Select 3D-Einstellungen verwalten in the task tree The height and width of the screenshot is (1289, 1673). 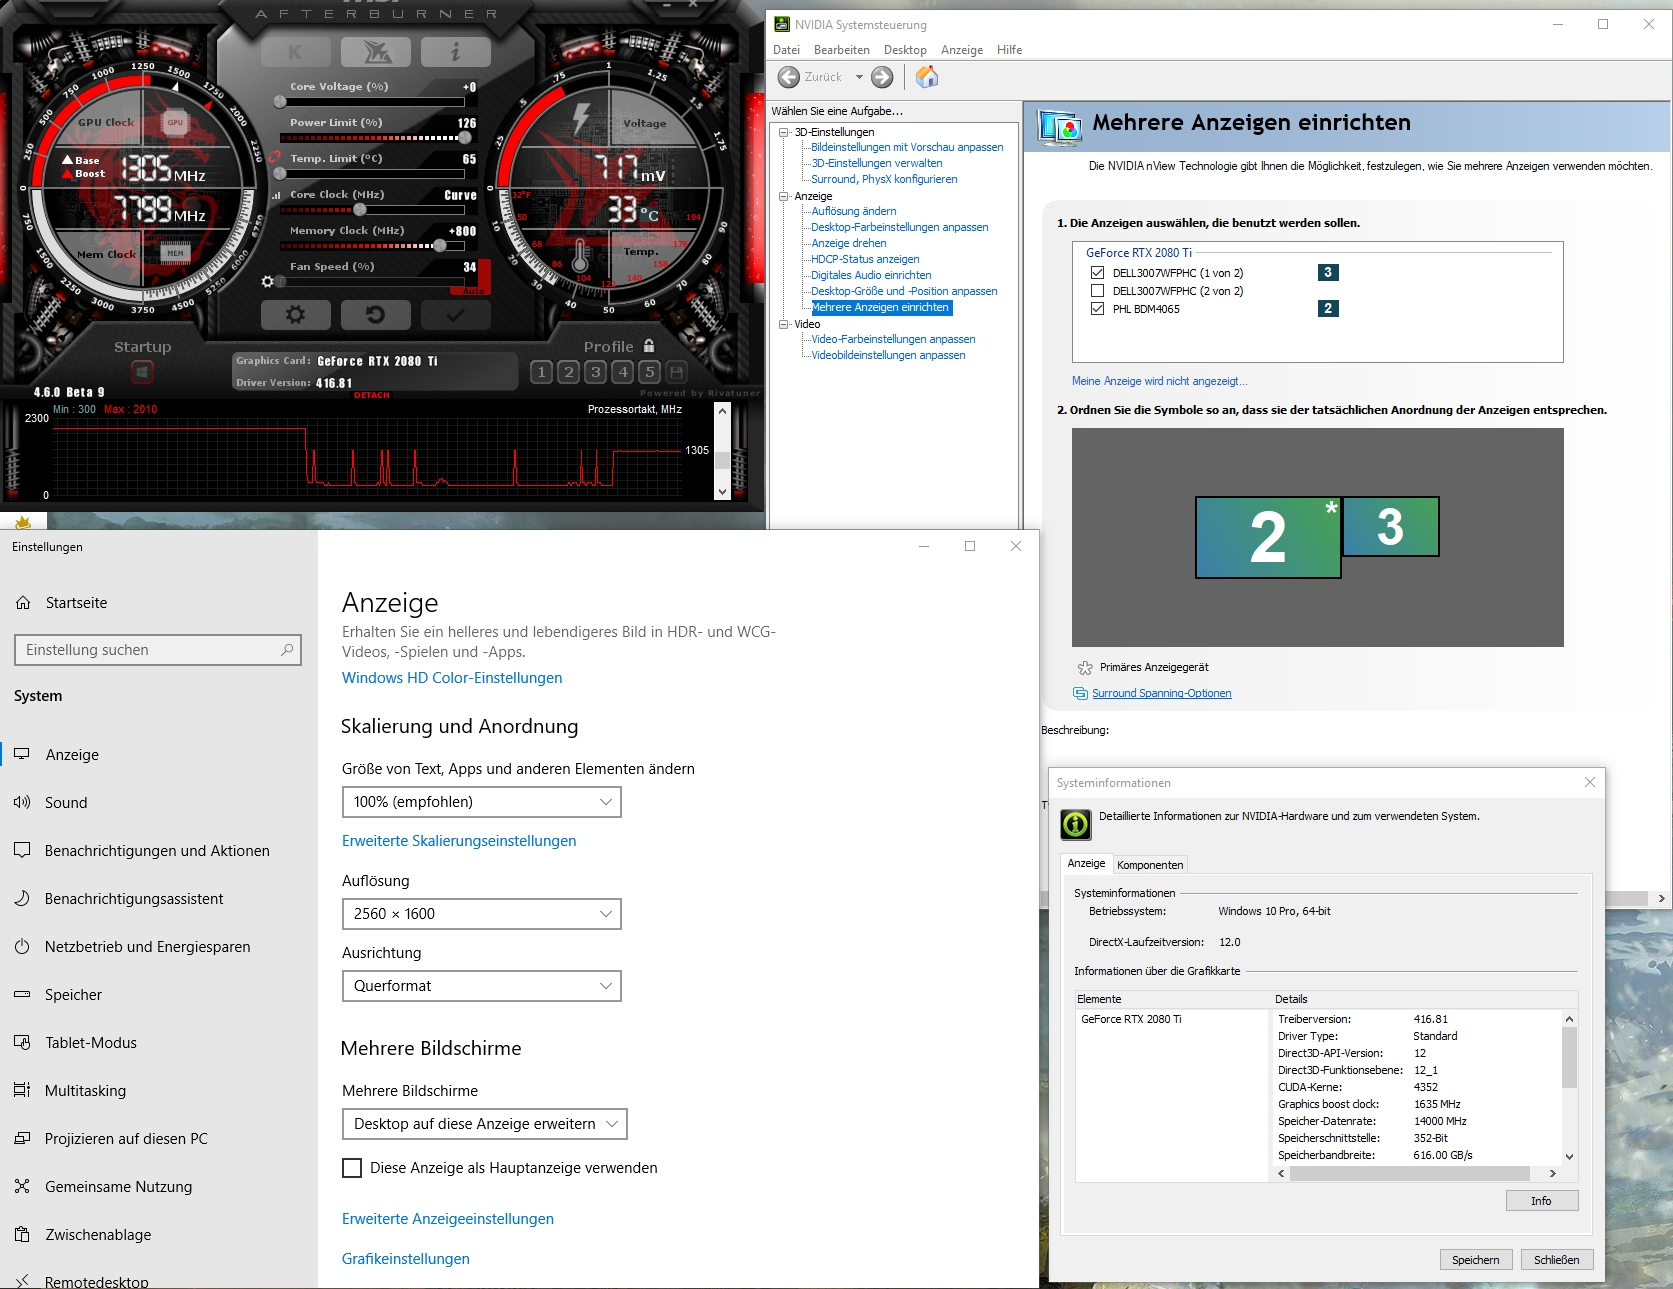point(877,163)
